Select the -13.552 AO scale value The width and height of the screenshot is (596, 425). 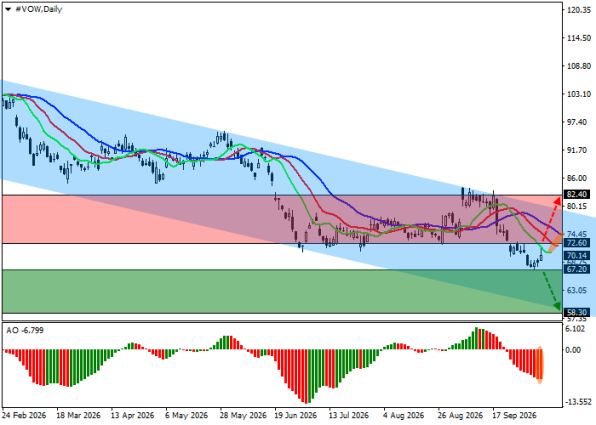[x=577, y=402]
